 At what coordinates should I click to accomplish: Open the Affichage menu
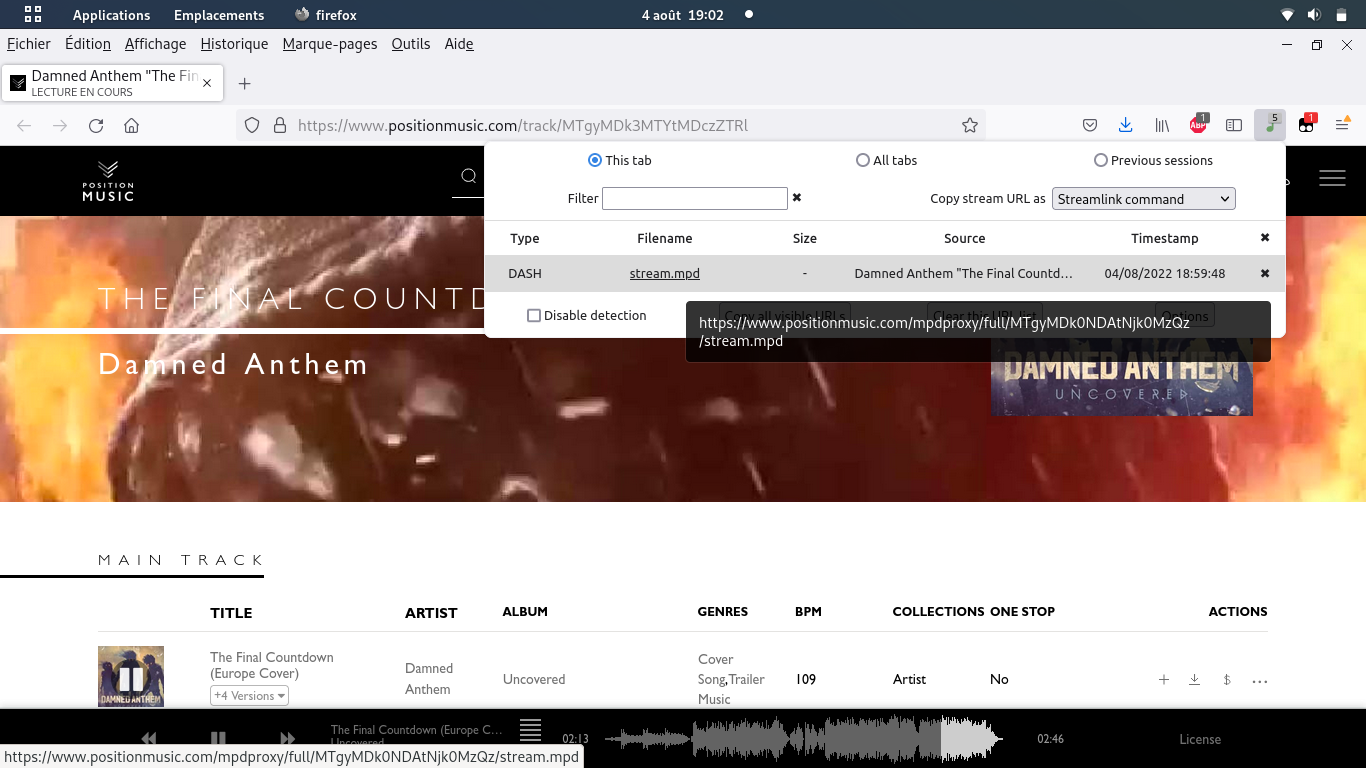[x=156, y=44]
